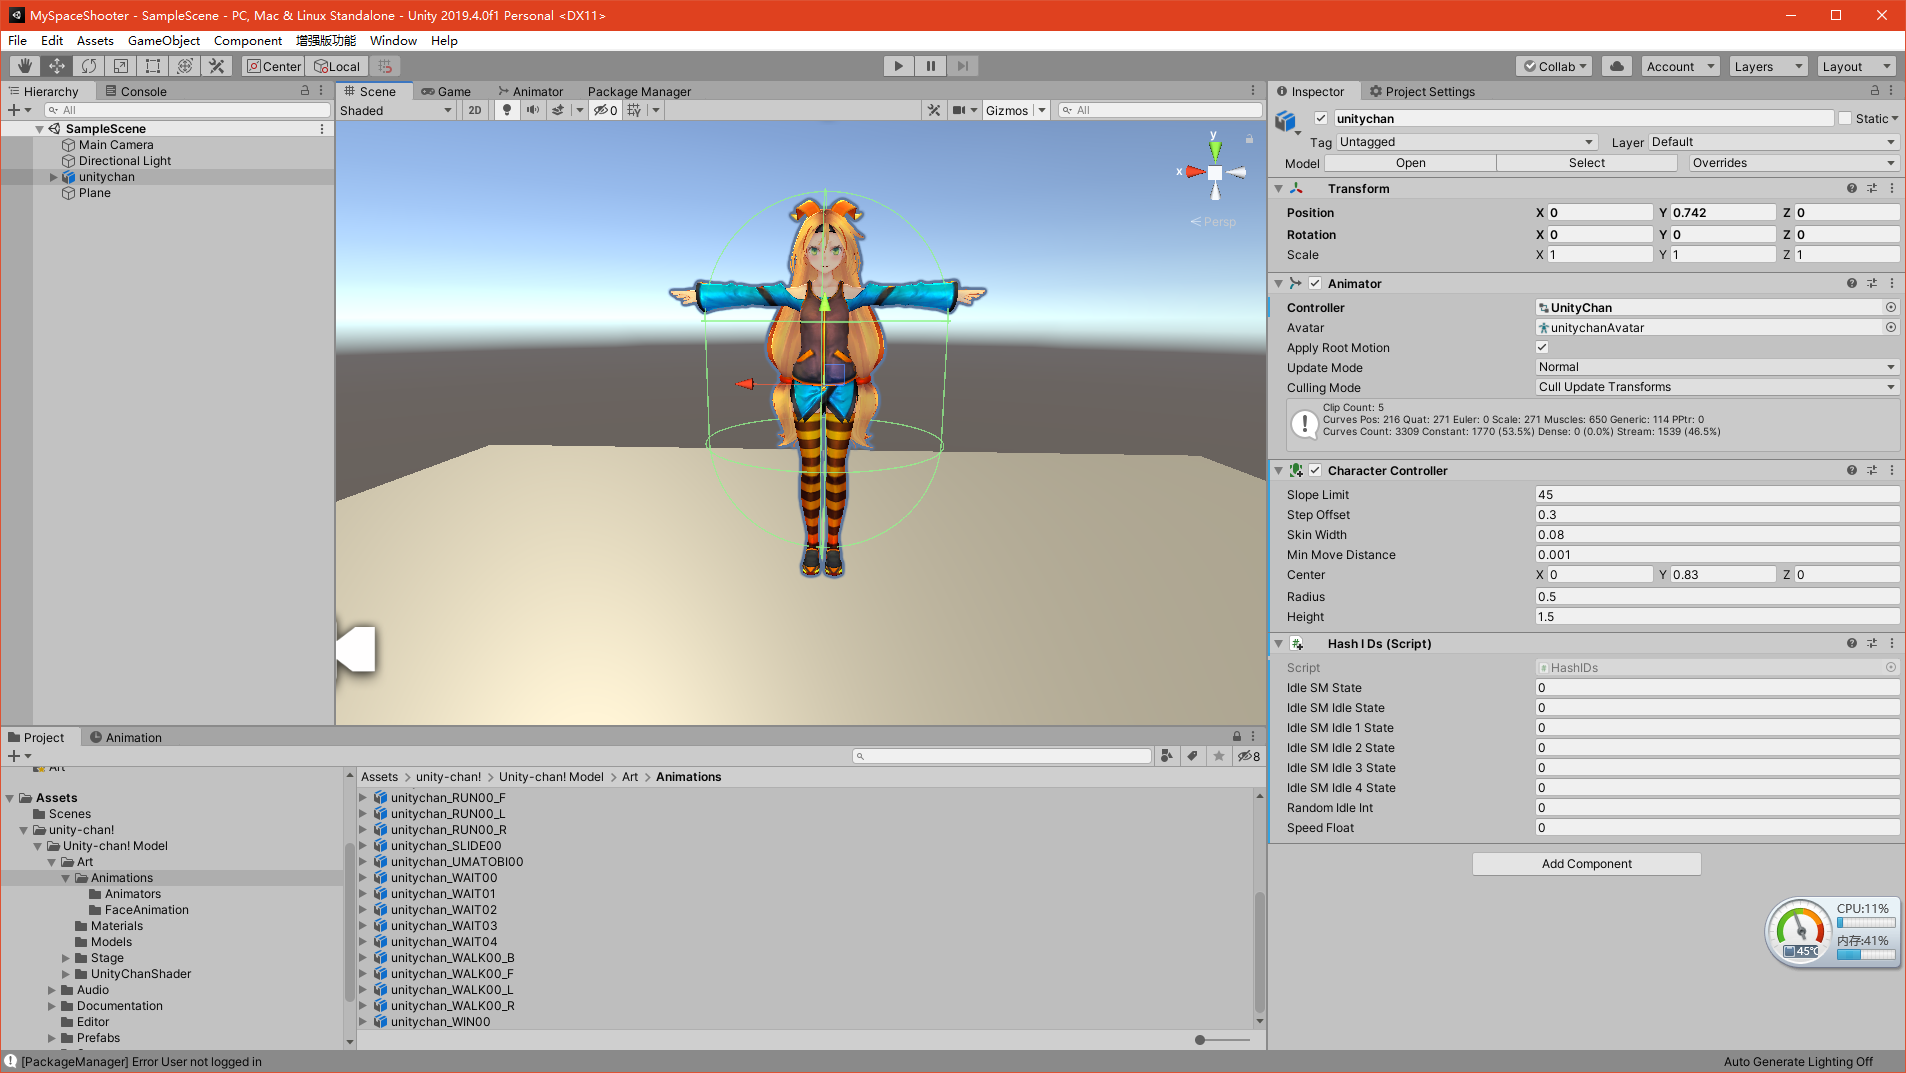Open Animator component preset icon
1906x1073 pixels.
point(1872,283)
